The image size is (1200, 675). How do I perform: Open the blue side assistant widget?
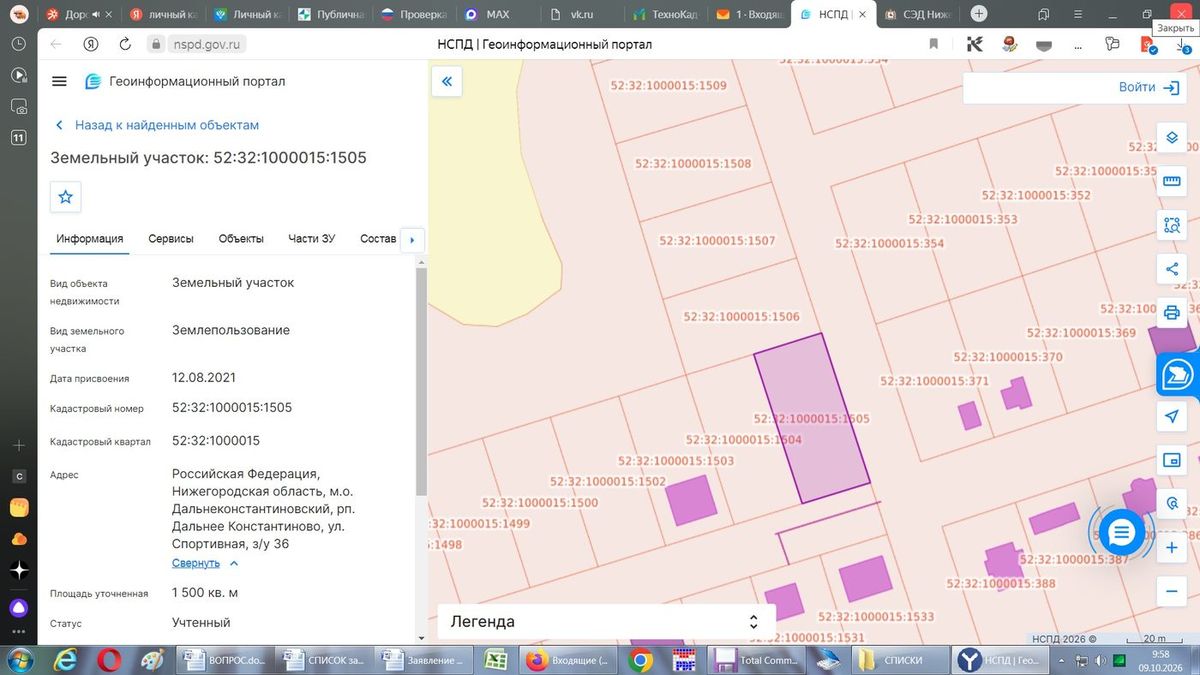tap(1179, 374)
